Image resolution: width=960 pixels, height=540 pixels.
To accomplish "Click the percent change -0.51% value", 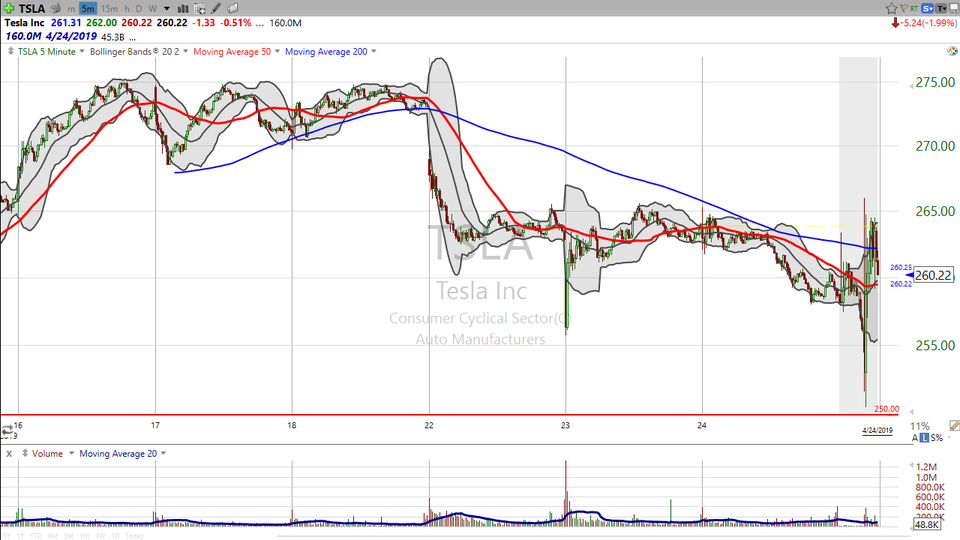I will 236,23.
